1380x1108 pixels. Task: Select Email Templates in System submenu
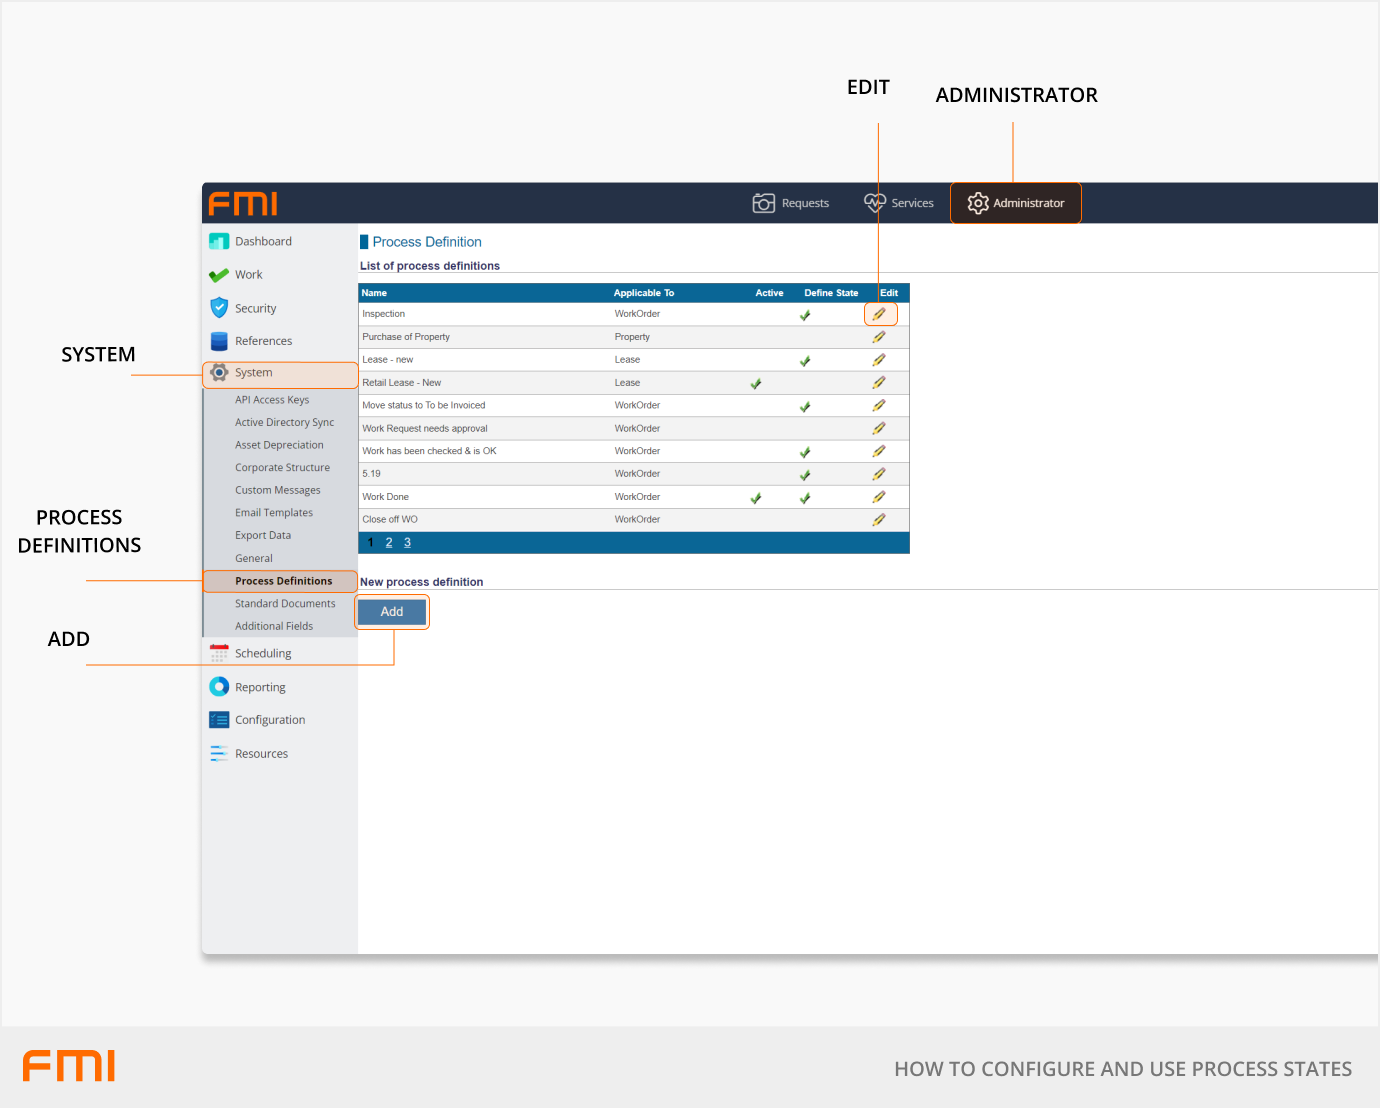274,513
